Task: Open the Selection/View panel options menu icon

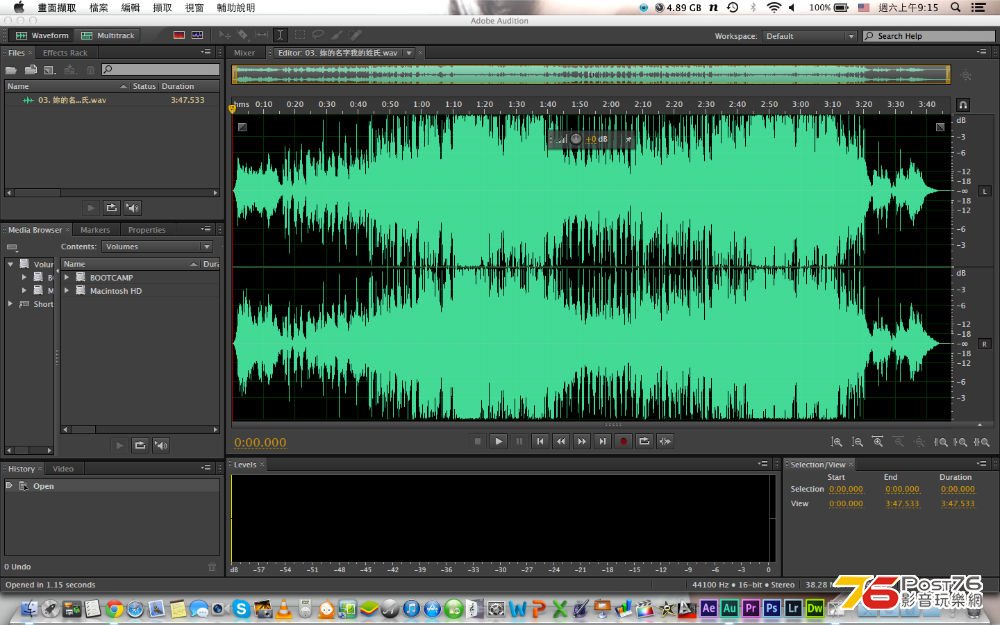Action: pos(982,464)
